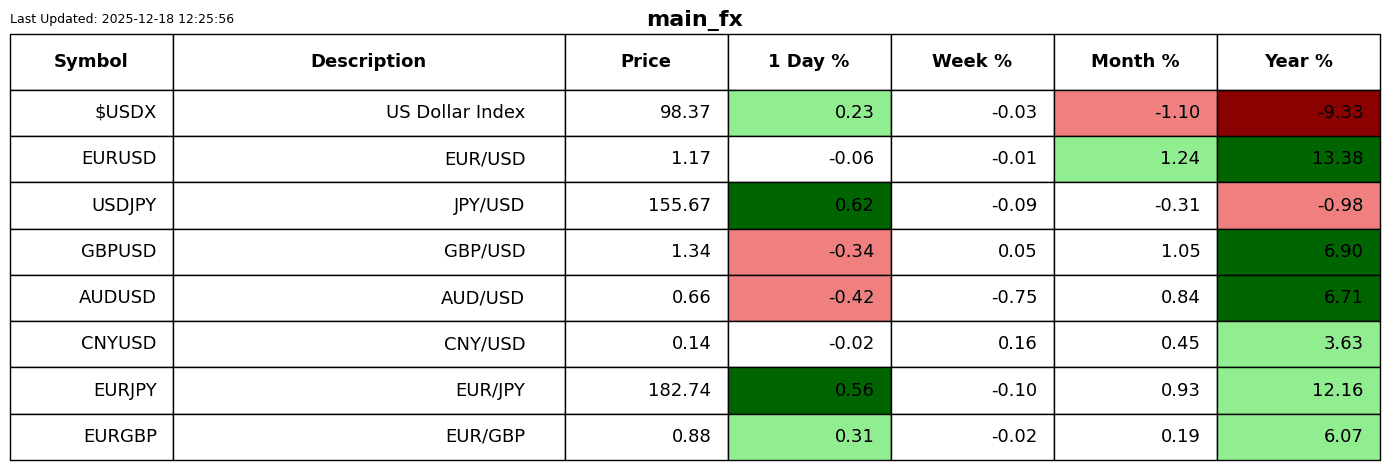Select the 155.67 price cell

(x=646, y=206)
